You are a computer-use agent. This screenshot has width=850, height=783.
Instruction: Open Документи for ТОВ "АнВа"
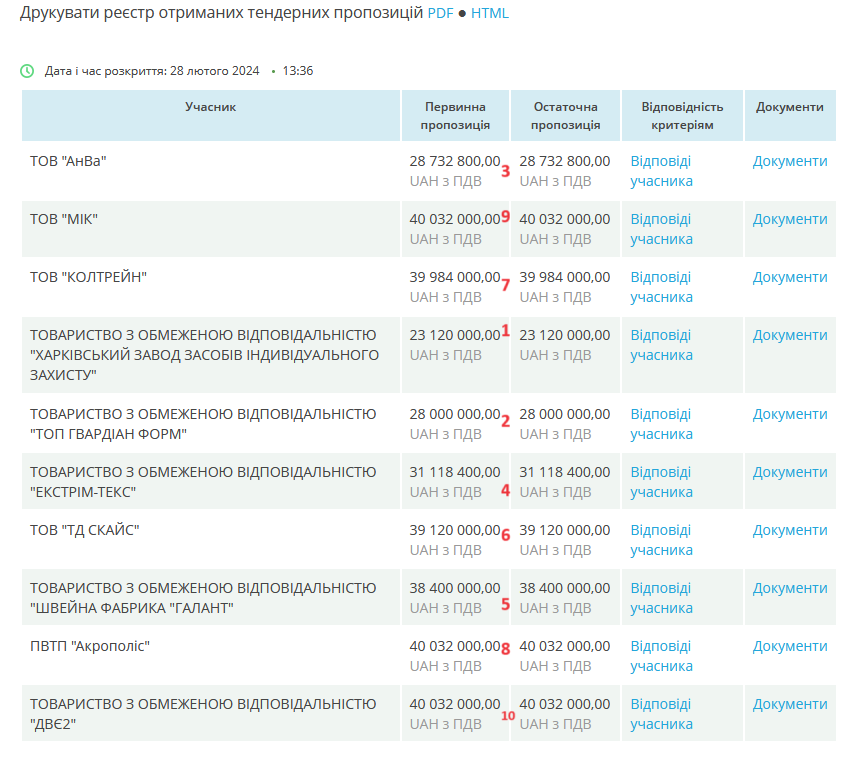tap(790, 161)
